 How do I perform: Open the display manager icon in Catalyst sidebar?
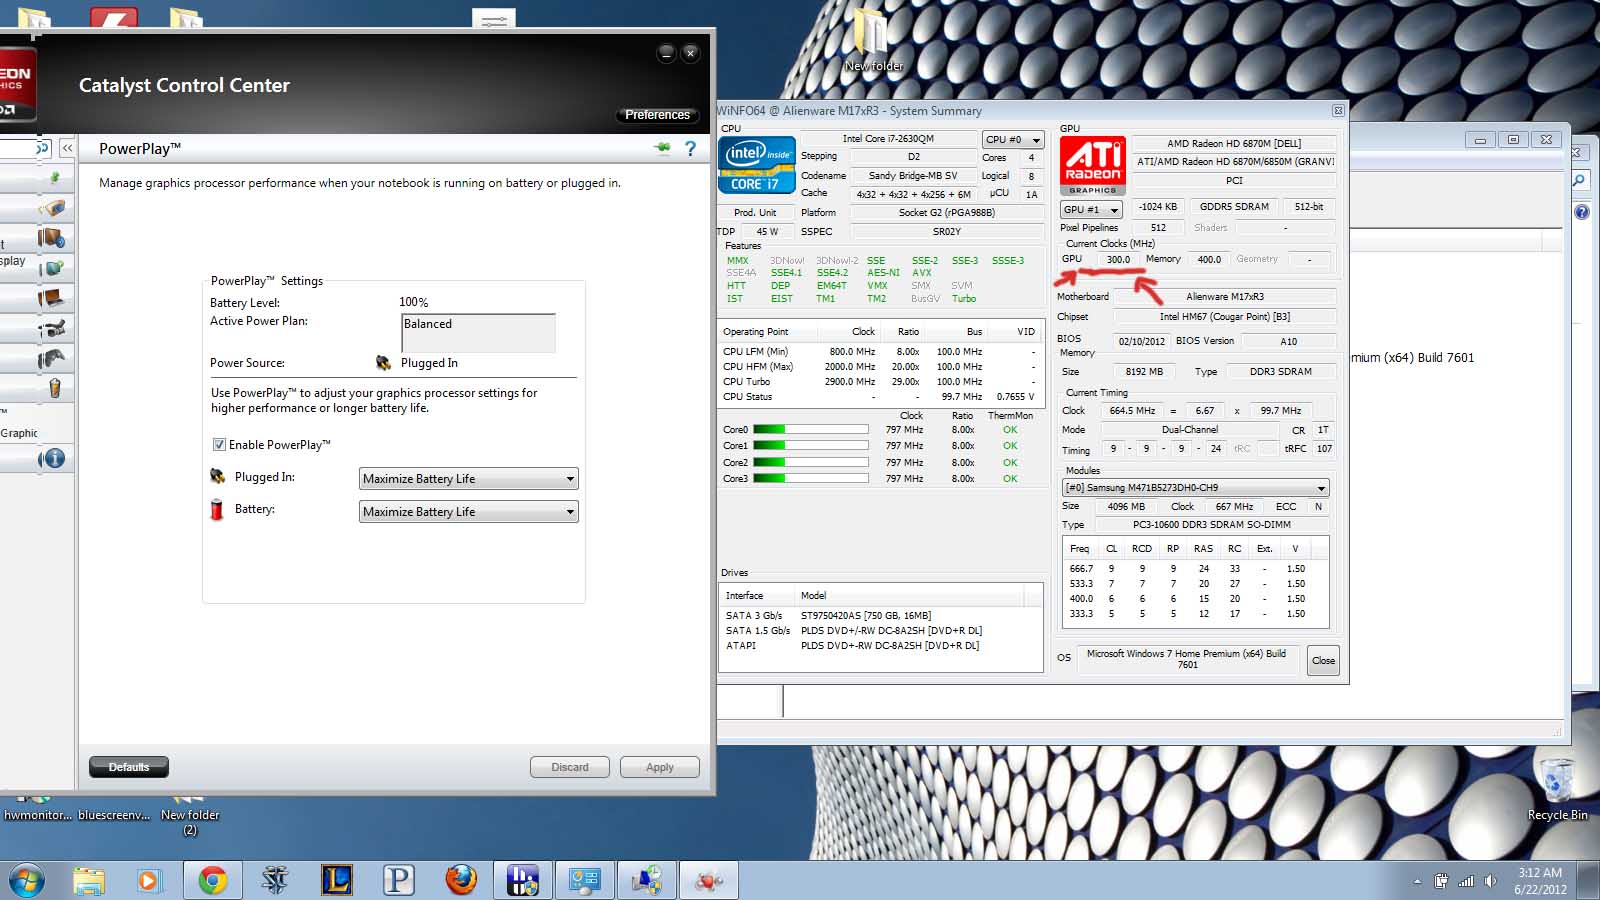click(x=52, y=238)
